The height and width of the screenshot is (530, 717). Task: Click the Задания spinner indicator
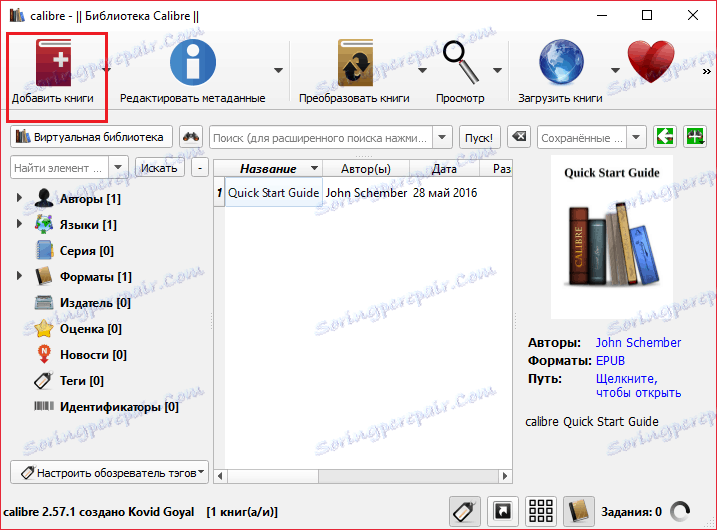680,512
